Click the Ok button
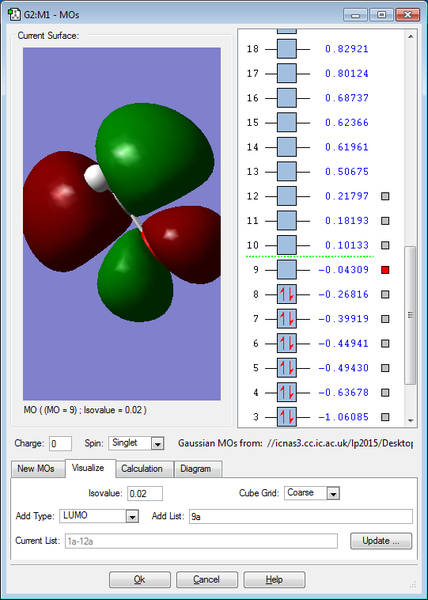The image size is (428, 600). [x=140, y=580]
